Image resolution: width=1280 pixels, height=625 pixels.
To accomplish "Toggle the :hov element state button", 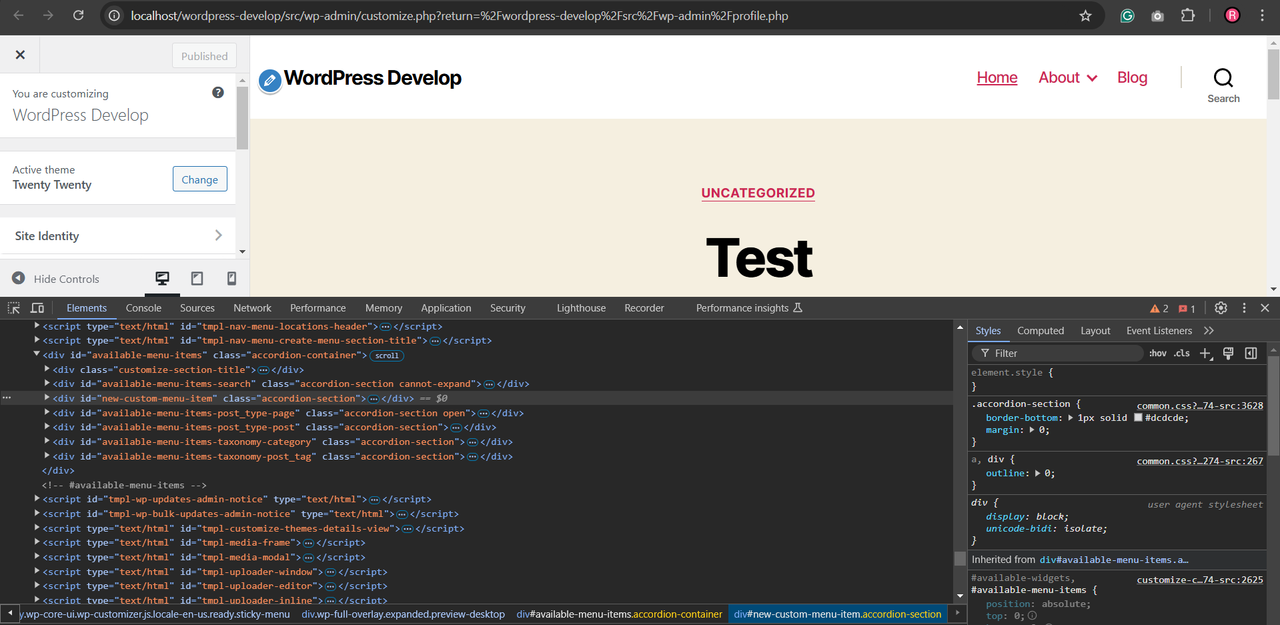I will pyautogui.click(x=1158, y=353).
